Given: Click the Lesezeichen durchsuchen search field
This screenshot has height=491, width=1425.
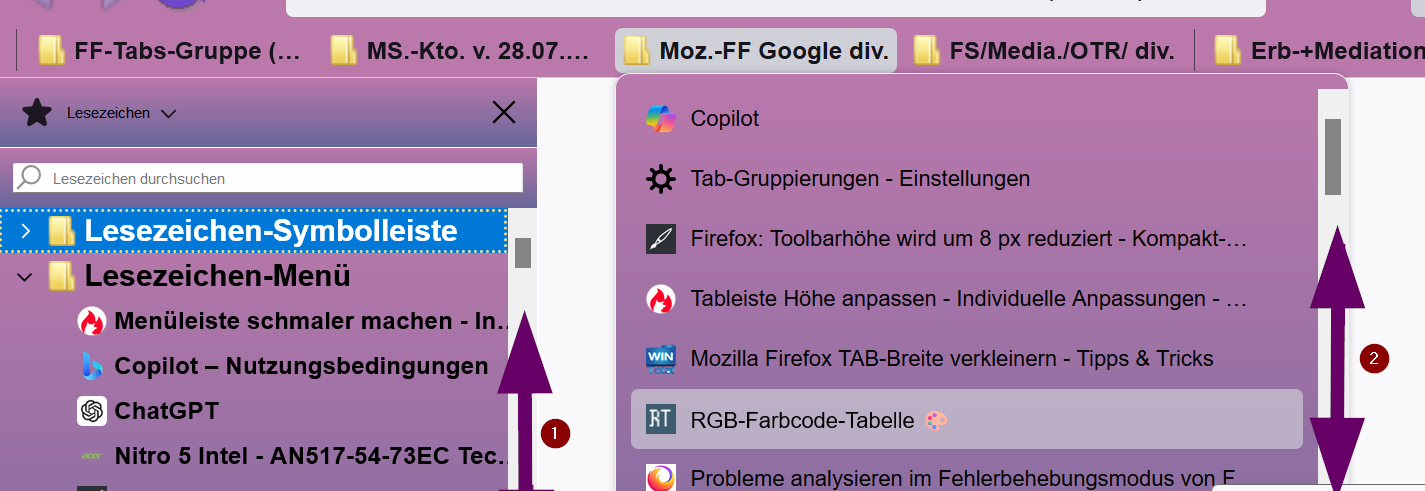Looking at the screenshot, I should click(x=268, y=178).
